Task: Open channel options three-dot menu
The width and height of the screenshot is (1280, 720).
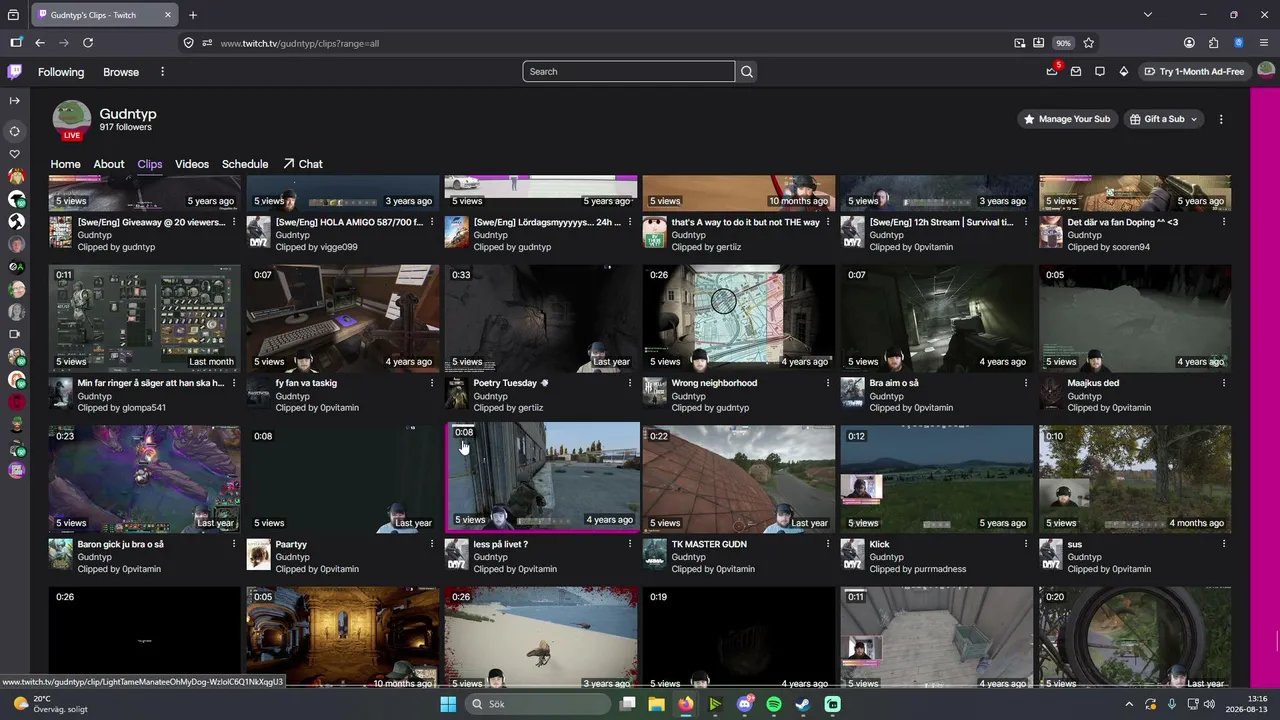Action: click(x=1221, y=119)
